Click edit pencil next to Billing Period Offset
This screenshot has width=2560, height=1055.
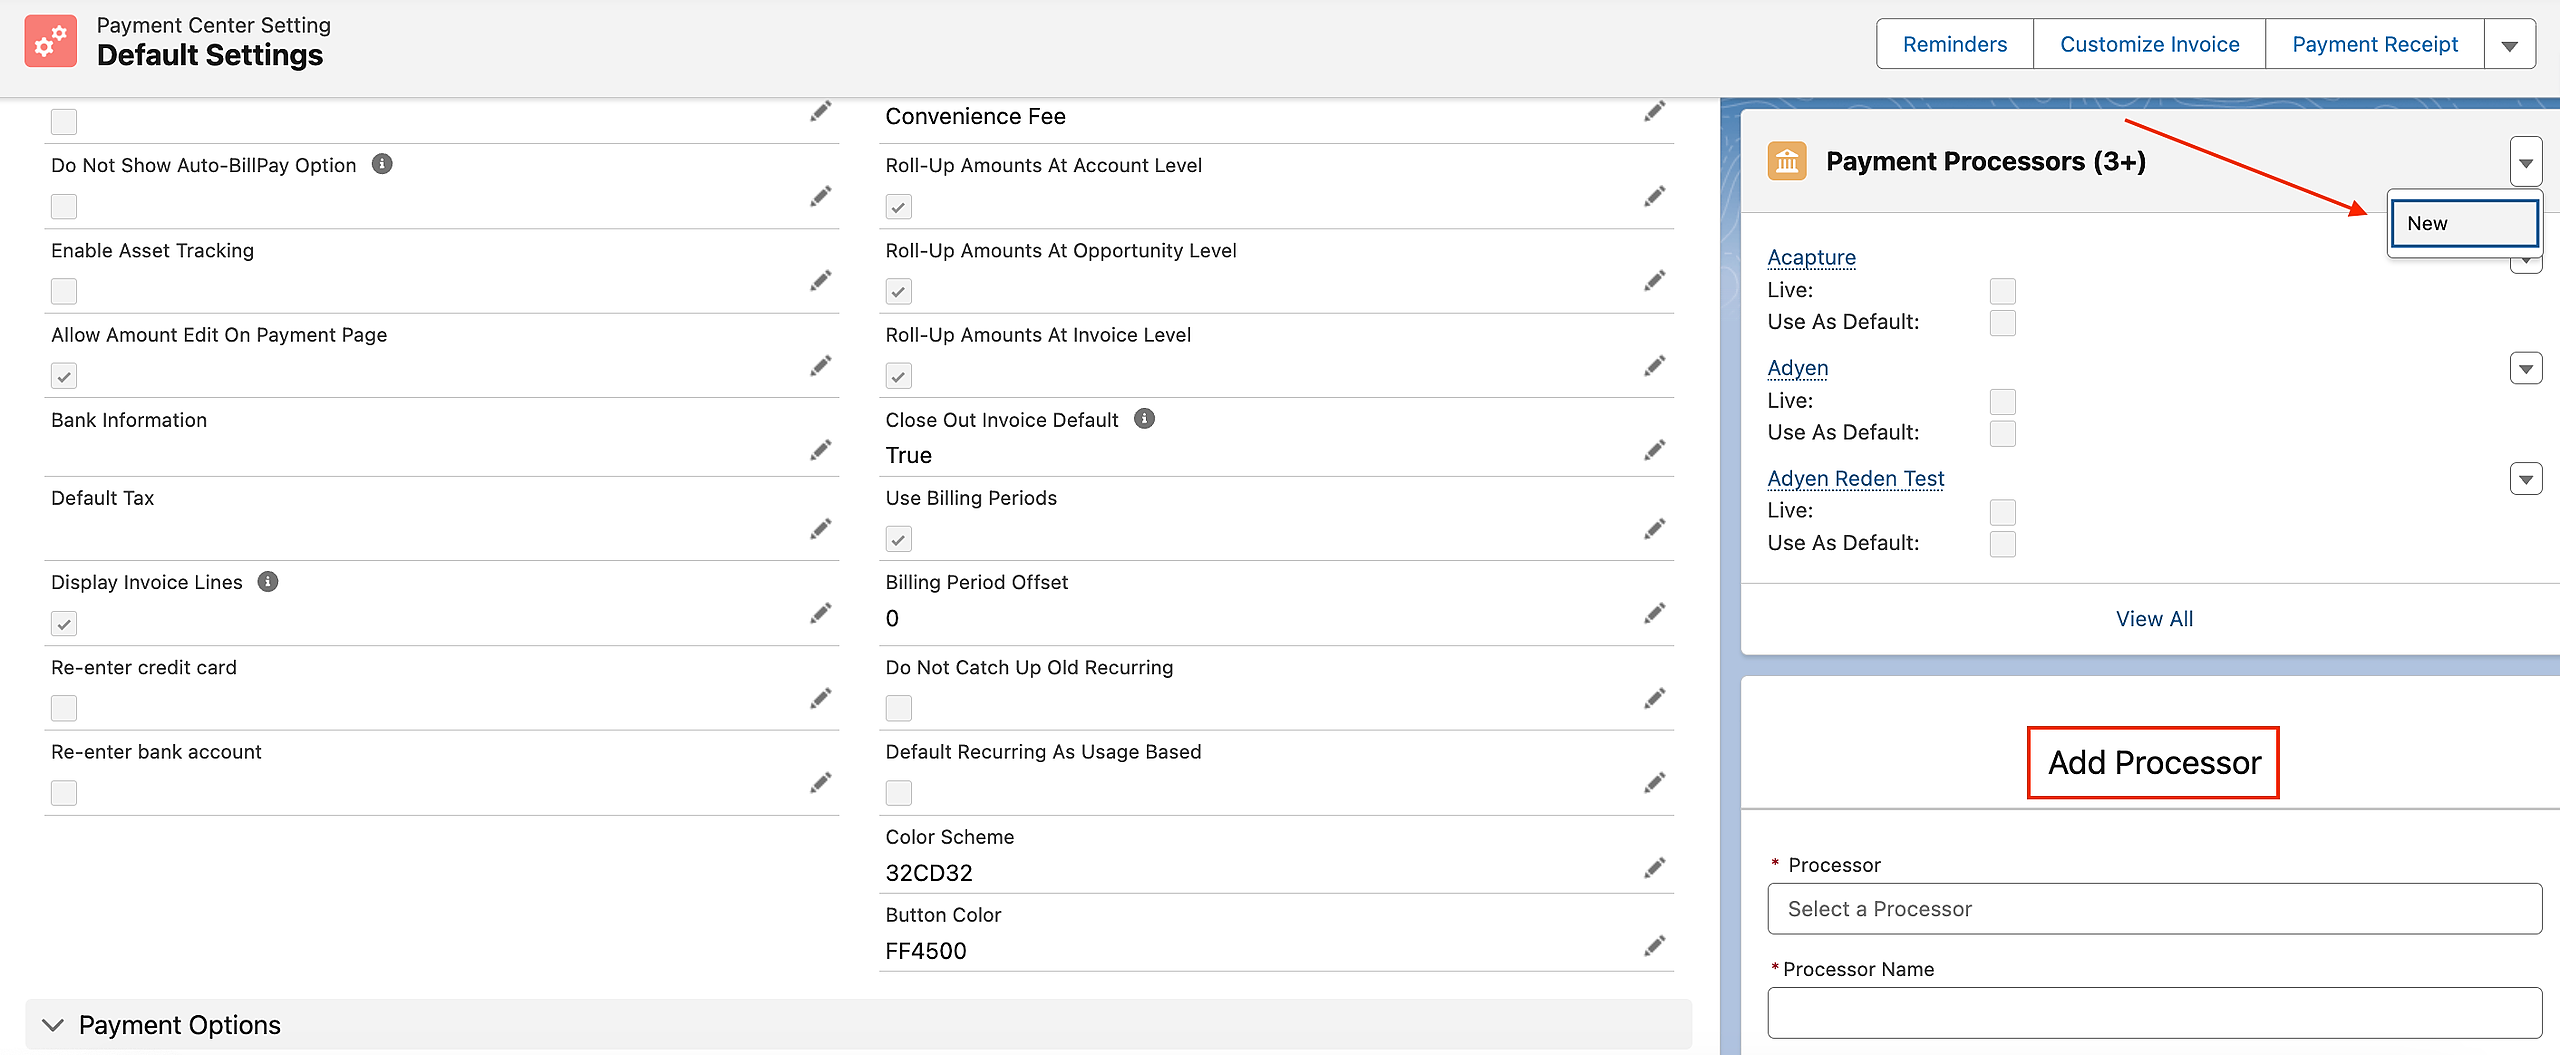tap(1654, 613)
